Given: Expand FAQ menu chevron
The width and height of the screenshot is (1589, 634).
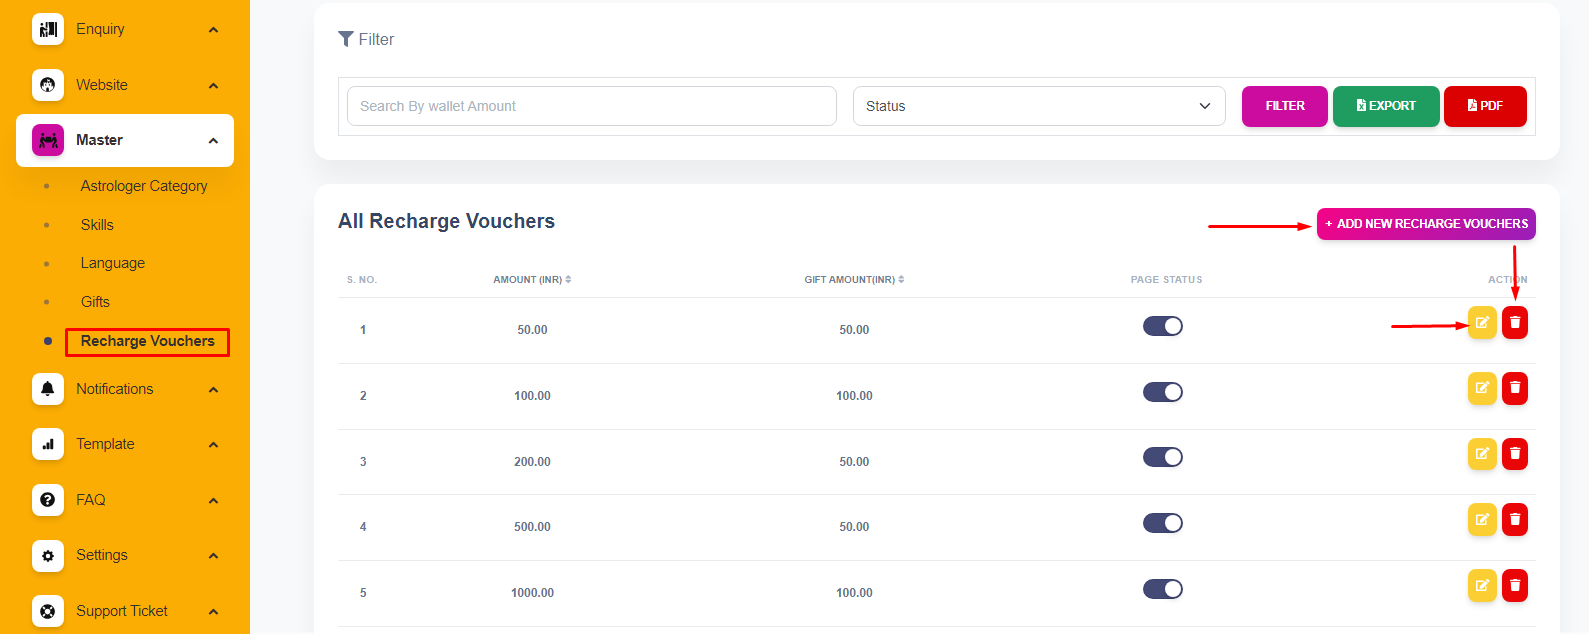Looking at the screenshot, I should tap(213, 501).
